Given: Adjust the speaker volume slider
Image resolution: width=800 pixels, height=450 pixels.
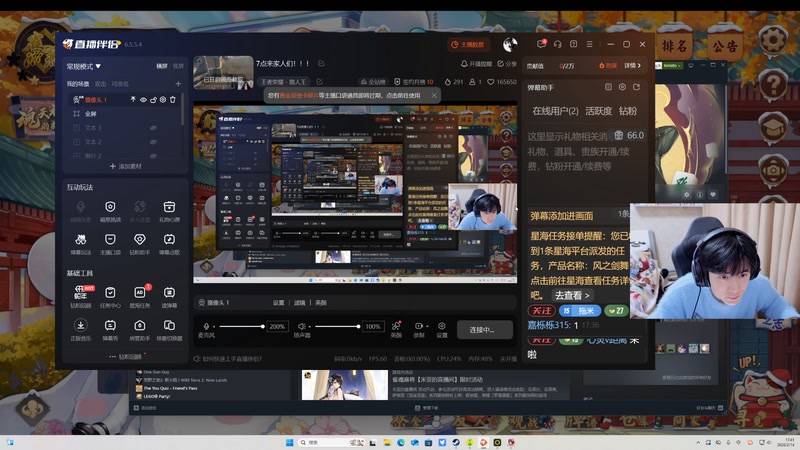Looking at the screenshot, I should tap(337, 326).
